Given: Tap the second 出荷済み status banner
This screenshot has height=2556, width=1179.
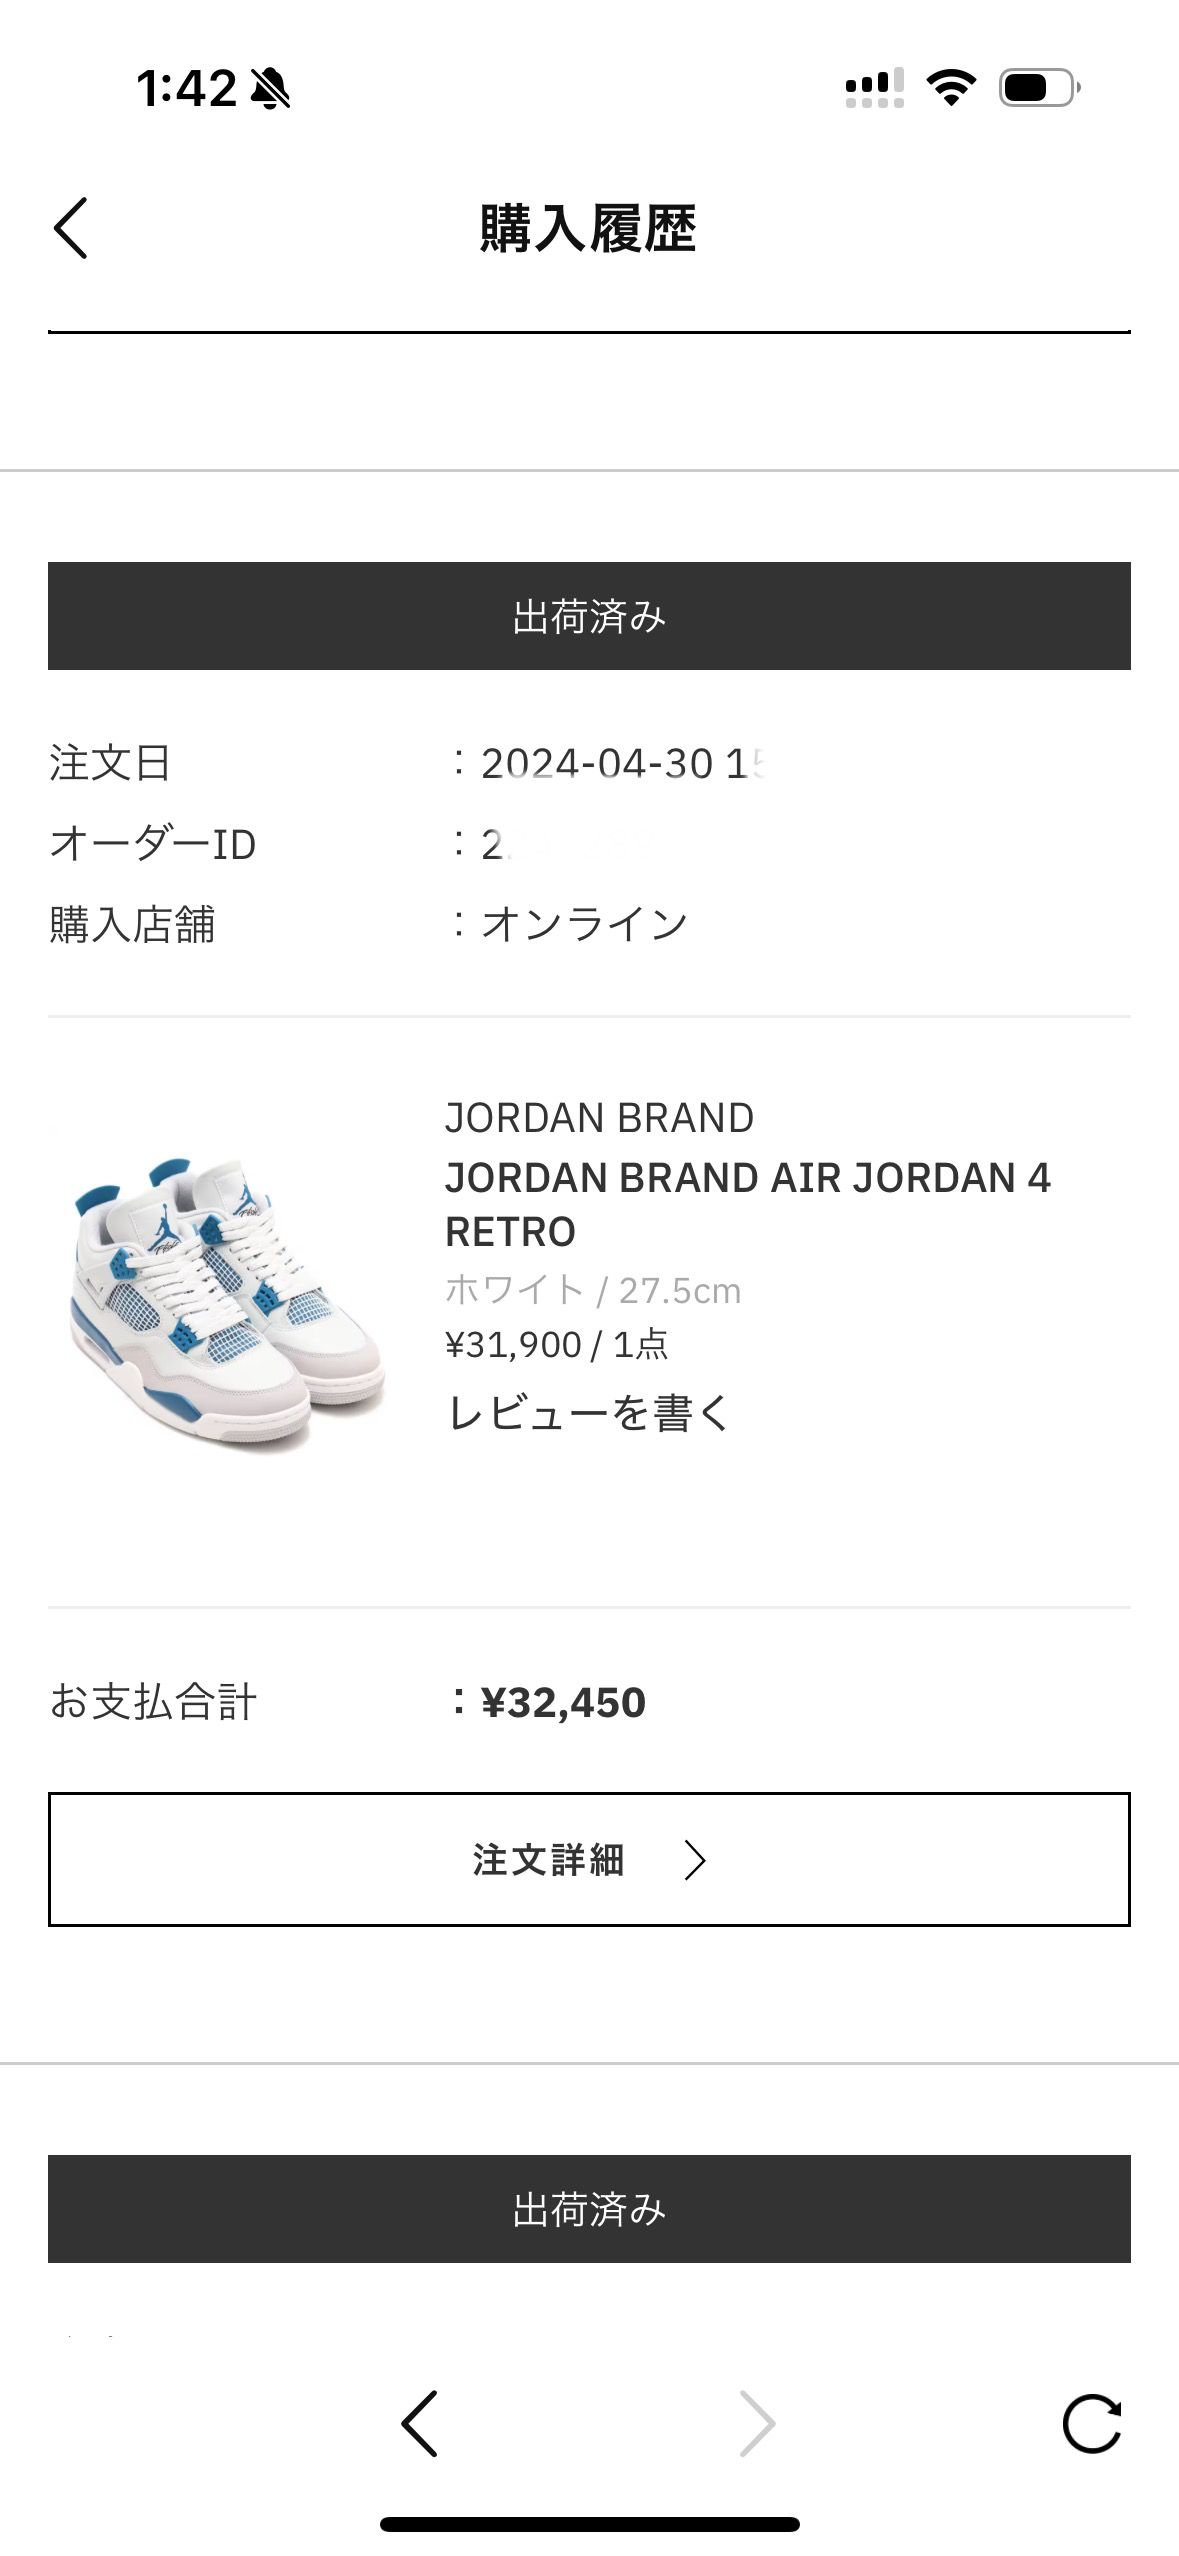Looking at the screenshot, I should (x=589, y=2209).
